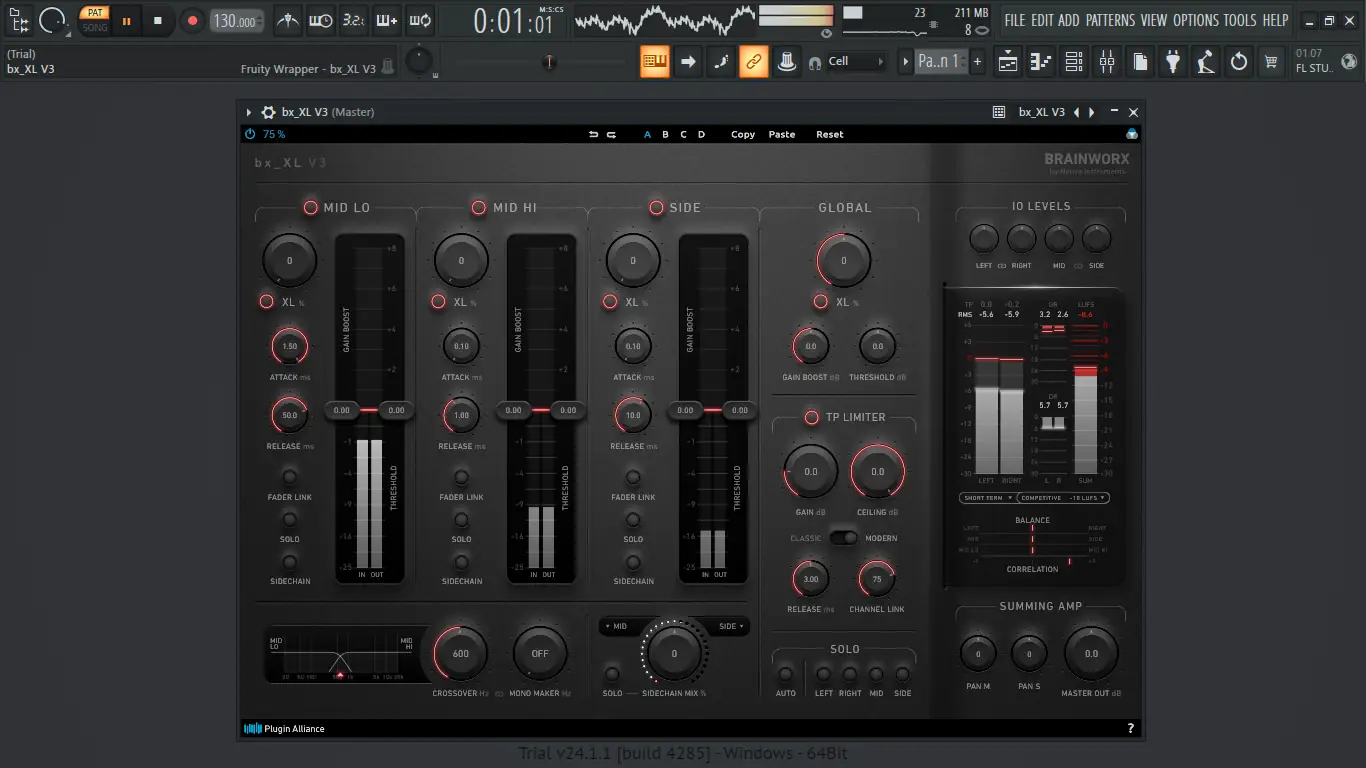Open the Playlist view icon
1366x768 pixels.
(1007, 62)
